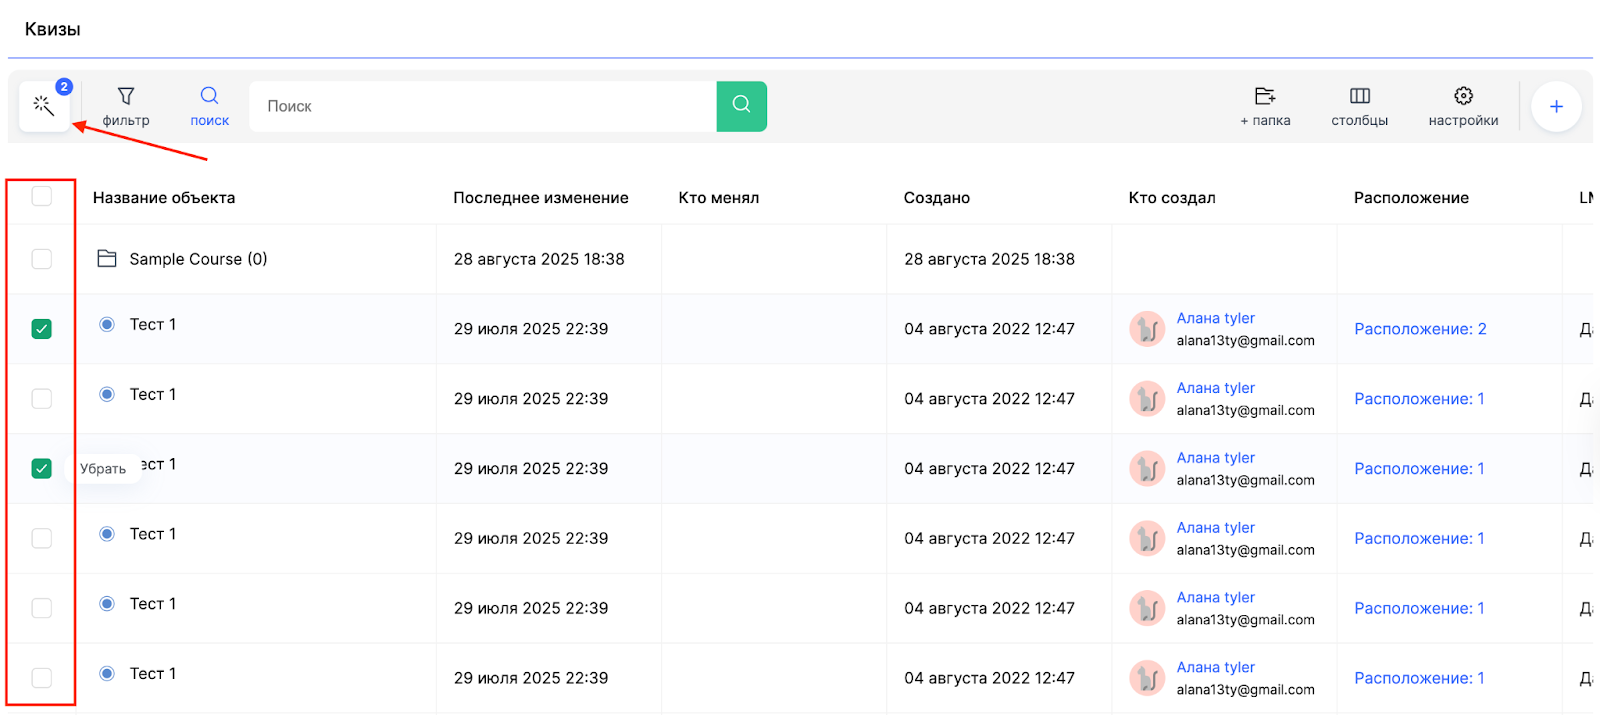The width and height of the screenshot is (1600, 715).
Task: Click the magic wand bulk actions icon
Action: [x=43, y=105]
